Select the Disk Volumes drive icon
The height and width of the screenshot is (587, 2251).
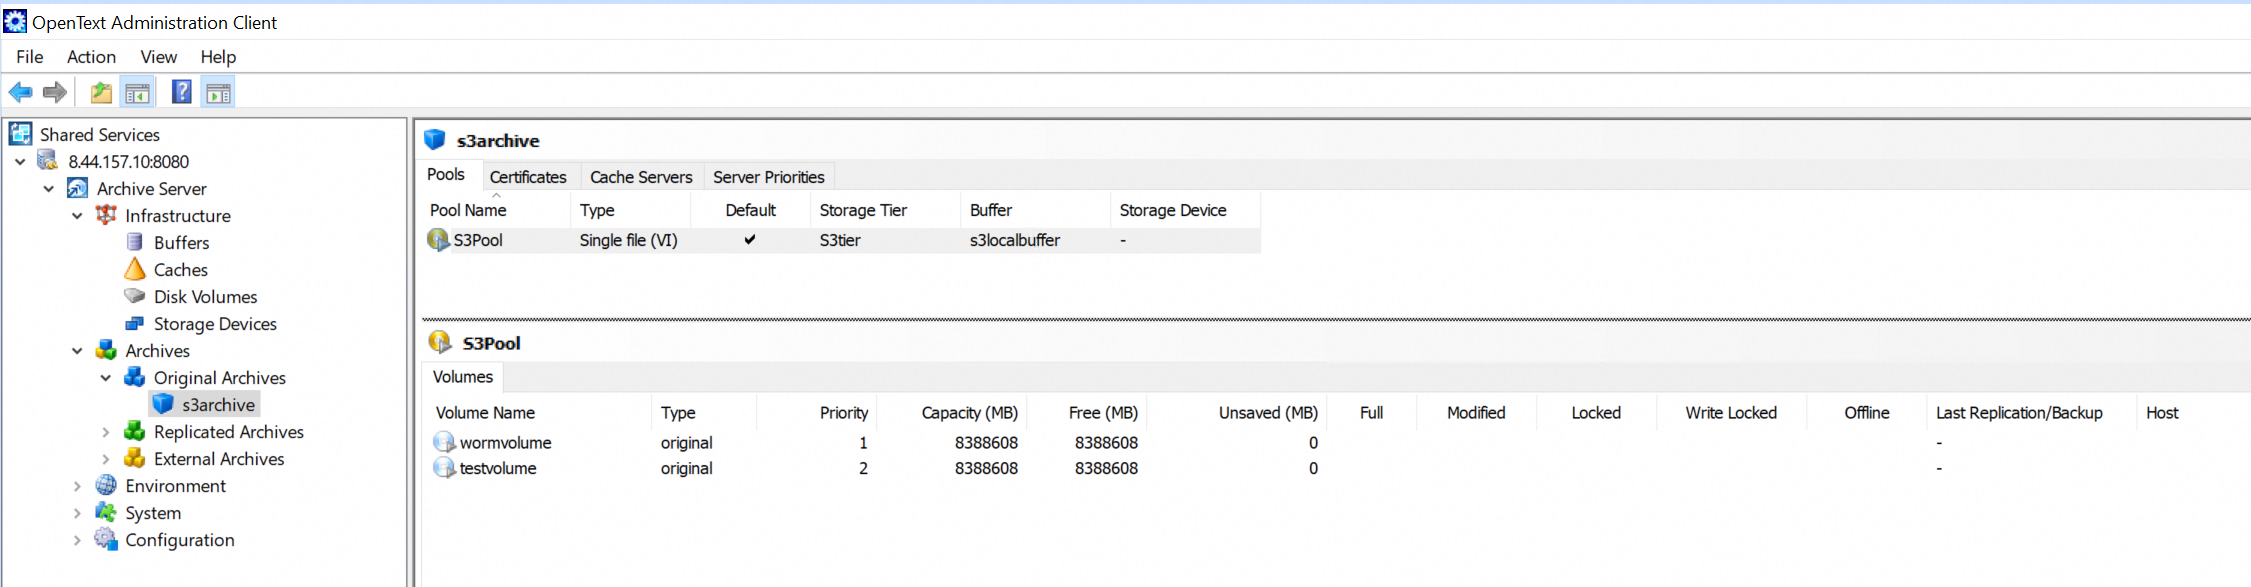(135, 296)
